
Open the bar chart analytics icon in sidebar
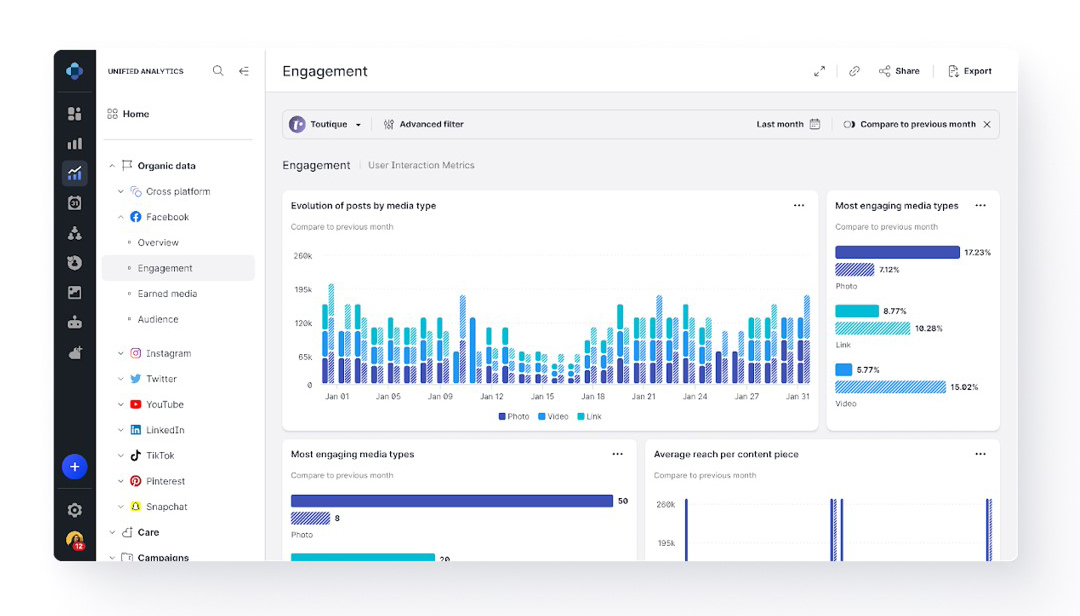pyautogui.click(x=74, y=143)
